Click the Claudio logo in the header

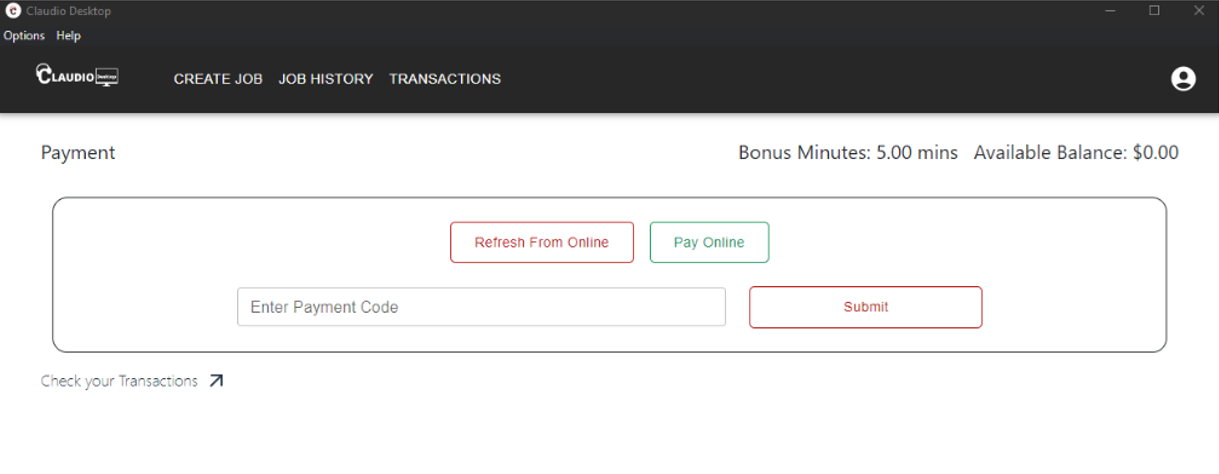click(77, 76)
